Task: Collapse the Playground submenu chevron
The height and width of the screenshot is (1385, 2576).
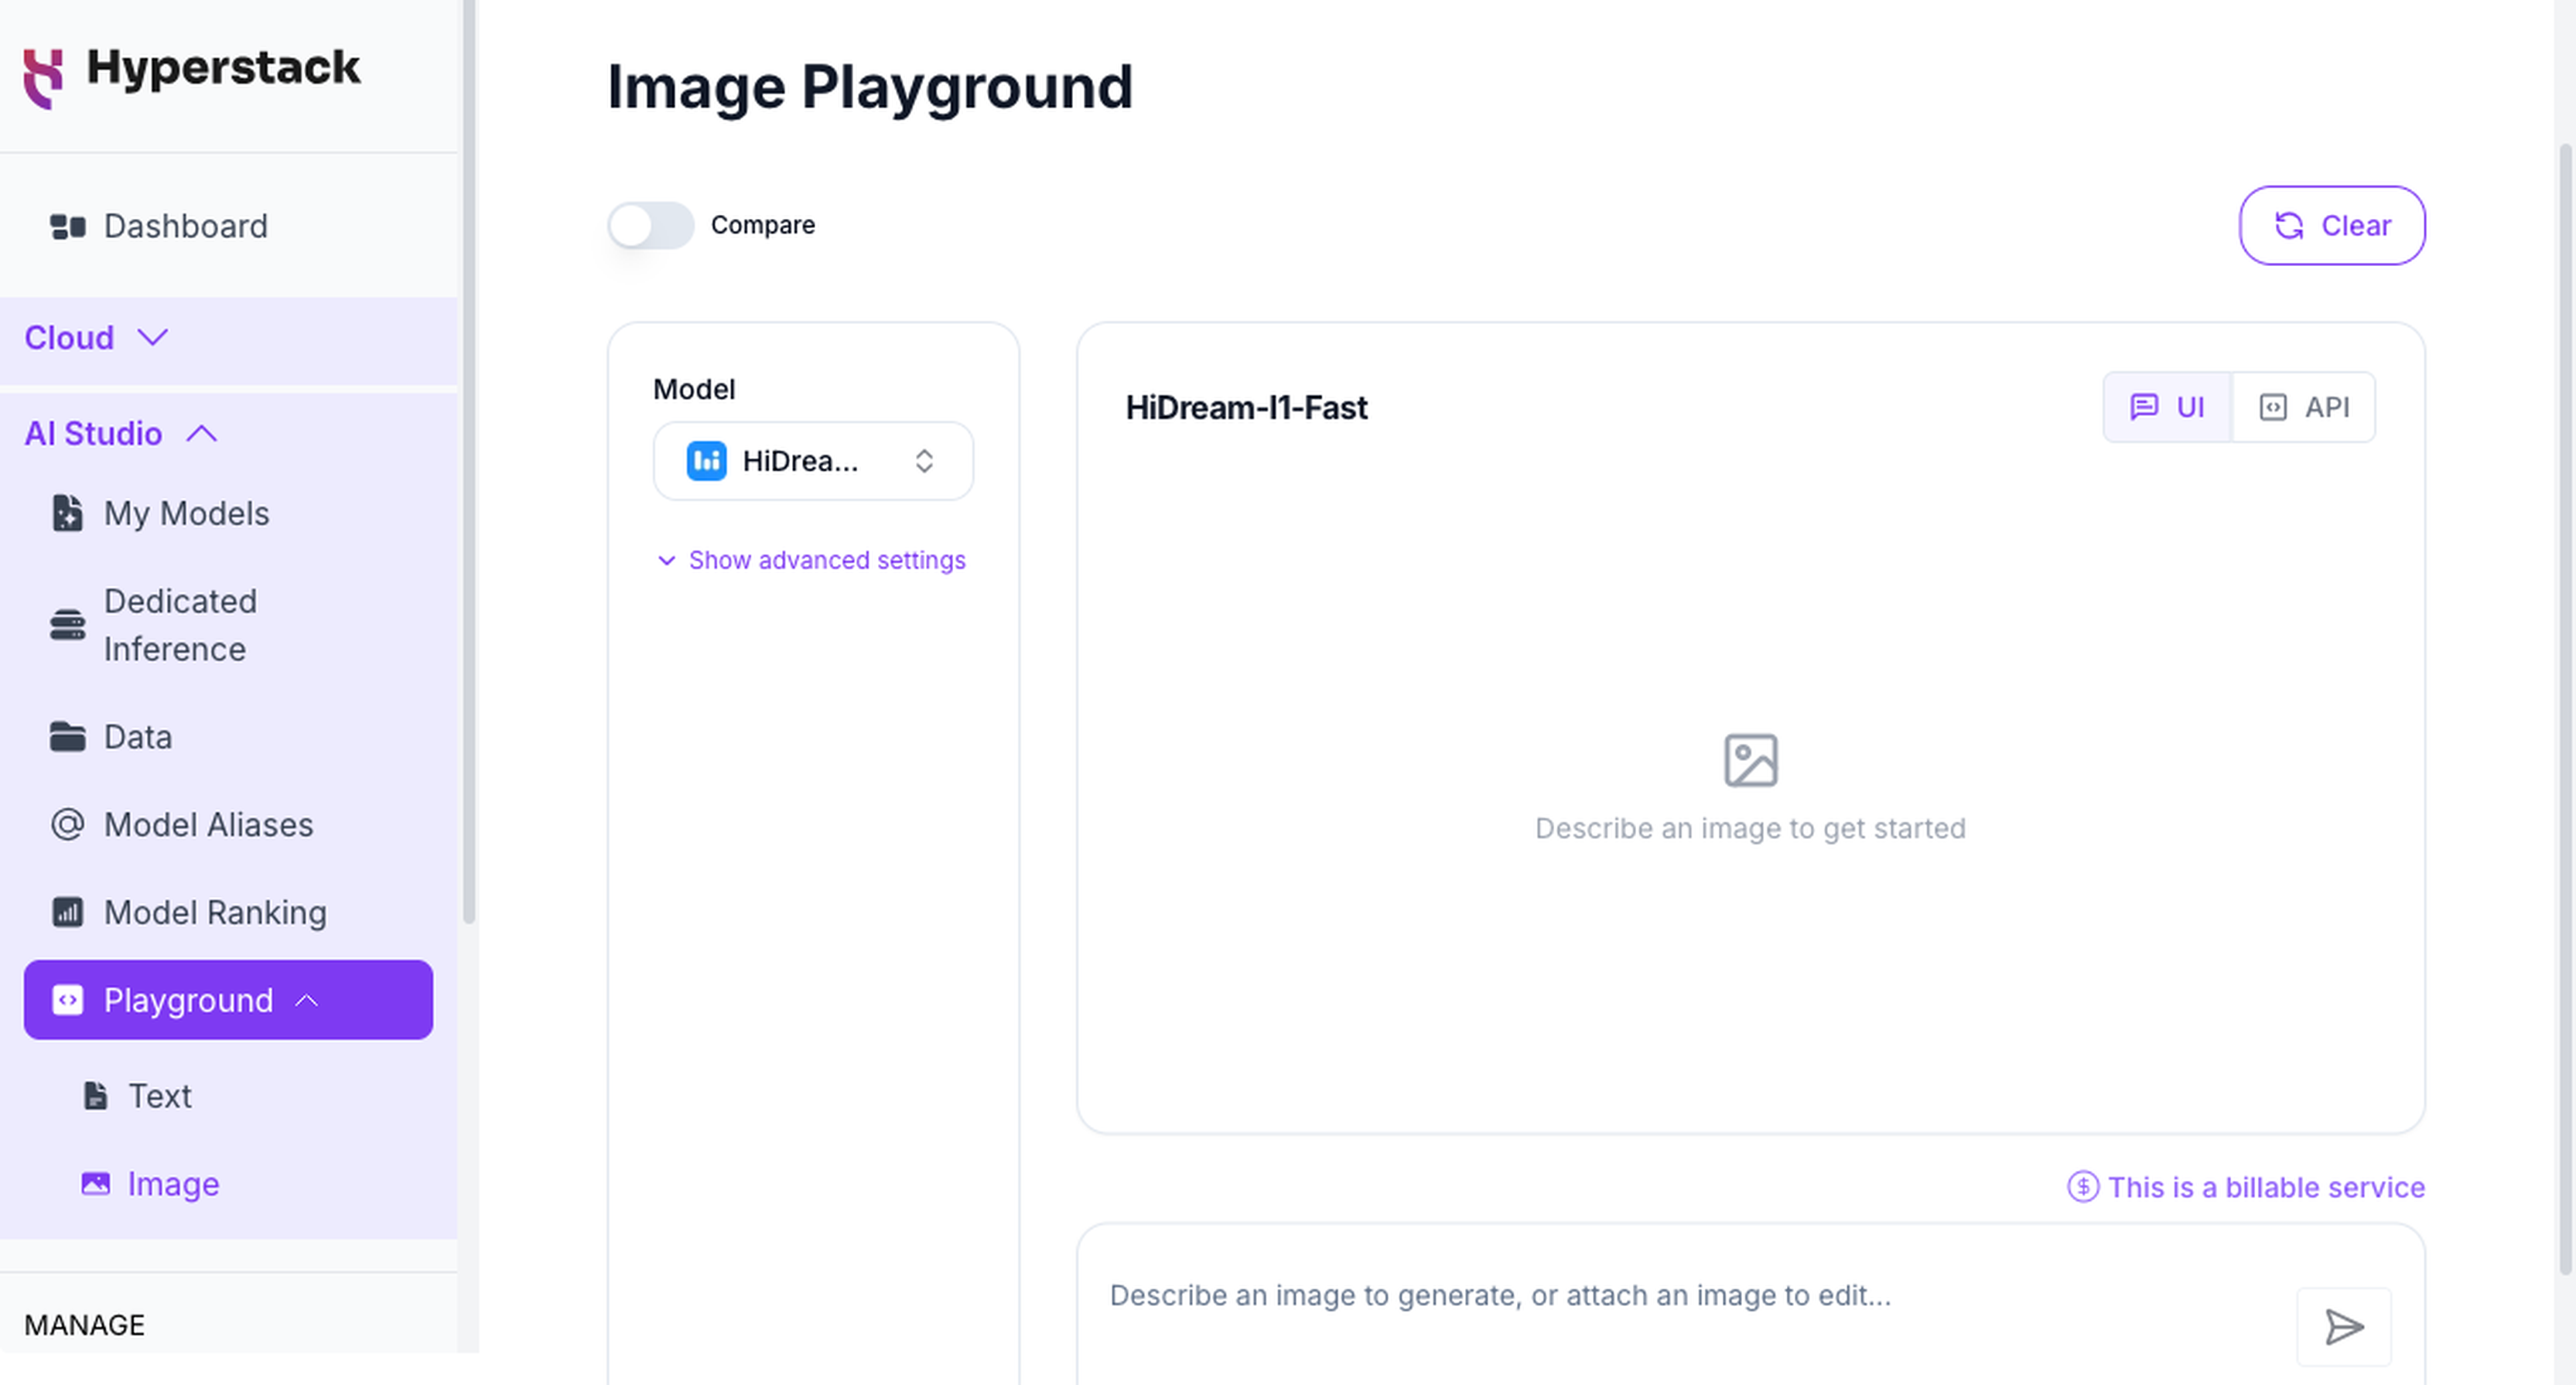Action: tap(308, 1000)
